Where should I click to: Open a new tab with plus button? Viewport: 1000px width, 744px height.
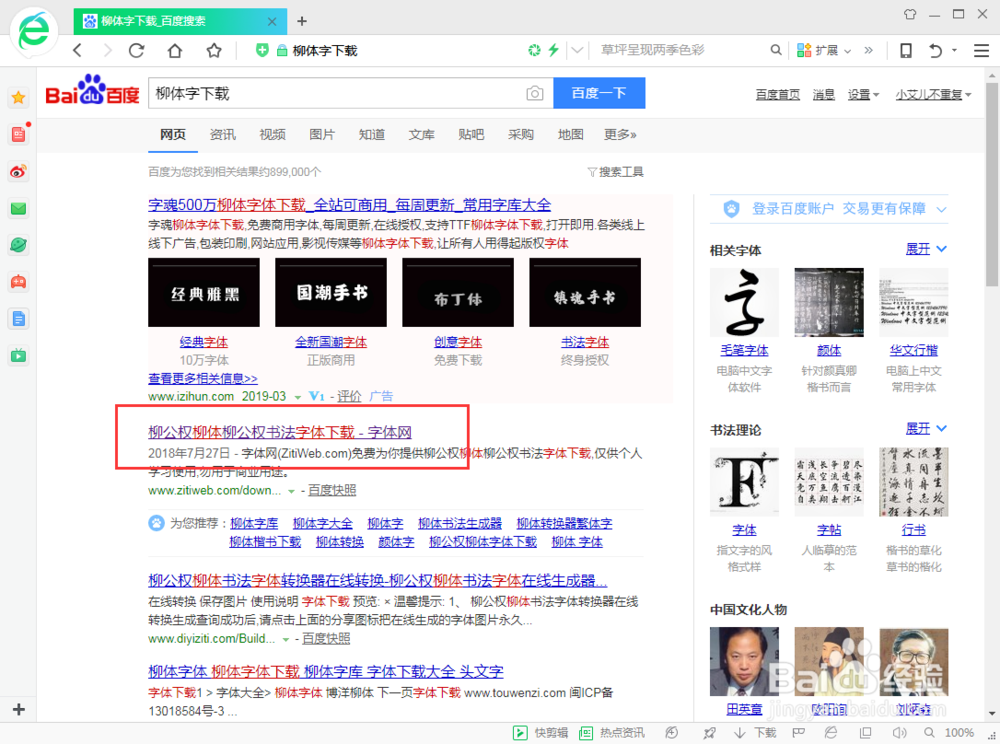pyautogui.click(x=302, y=21)
